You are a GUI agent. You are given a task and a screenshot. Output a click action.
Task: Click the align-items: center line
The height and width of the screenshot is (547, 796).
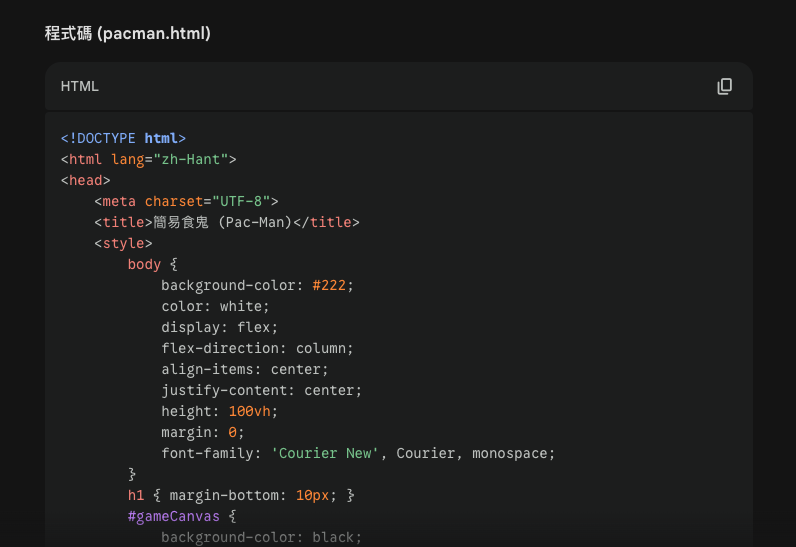[x=244, y=369]
